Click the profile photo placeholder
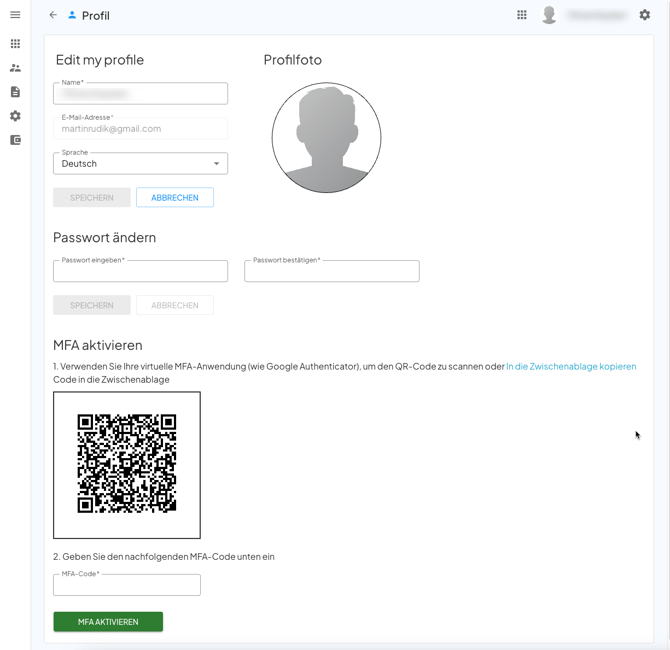The image size is (670, 650). click(x=326, y=138)
